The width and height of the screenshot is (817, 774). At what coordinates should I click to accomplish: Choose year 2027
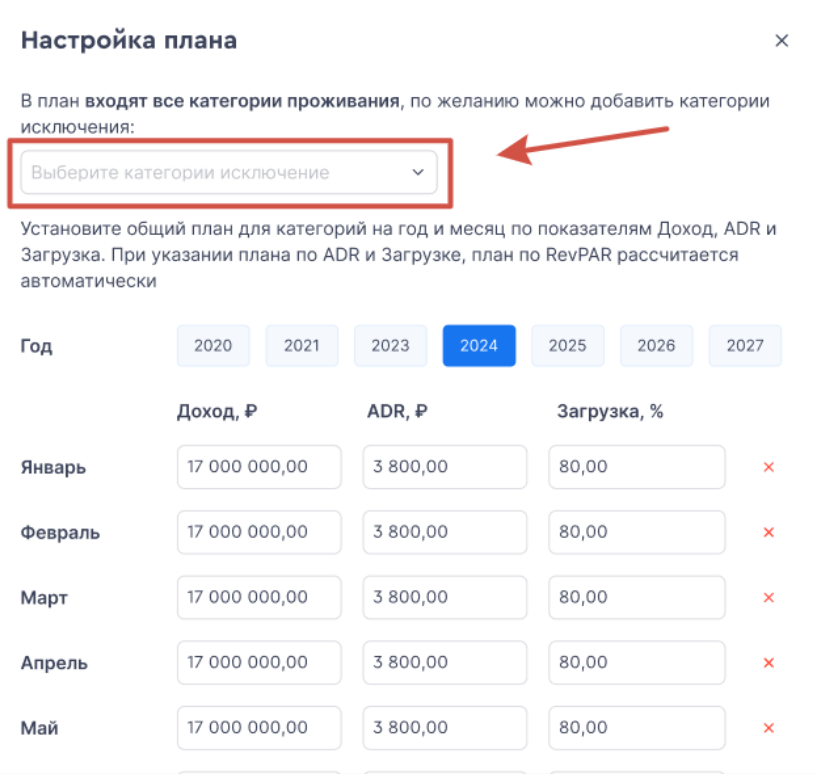(x=745, y=346)
